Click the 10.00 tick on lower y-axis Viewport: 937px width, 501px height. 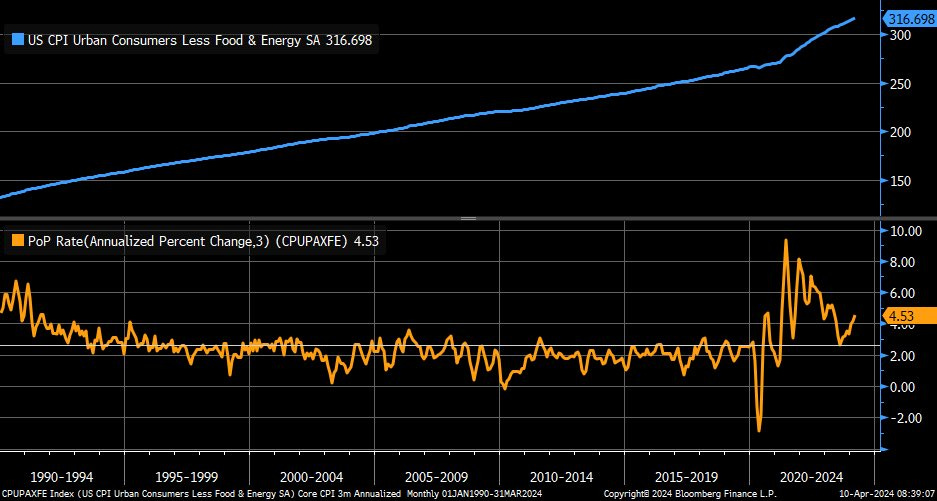coord(905,231)
